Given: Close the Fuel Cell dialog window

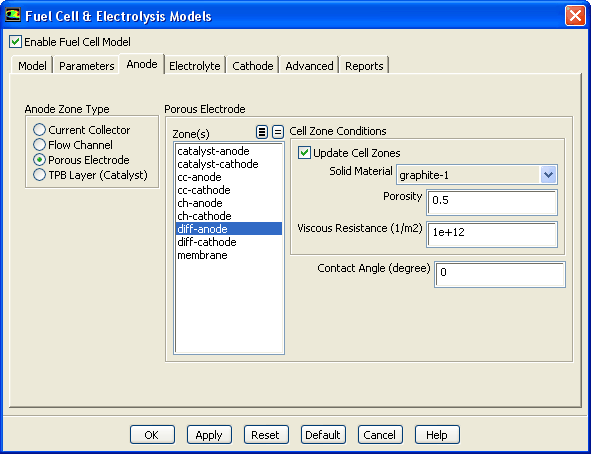Looking at the screenshot, I should [x=575, y=16].
